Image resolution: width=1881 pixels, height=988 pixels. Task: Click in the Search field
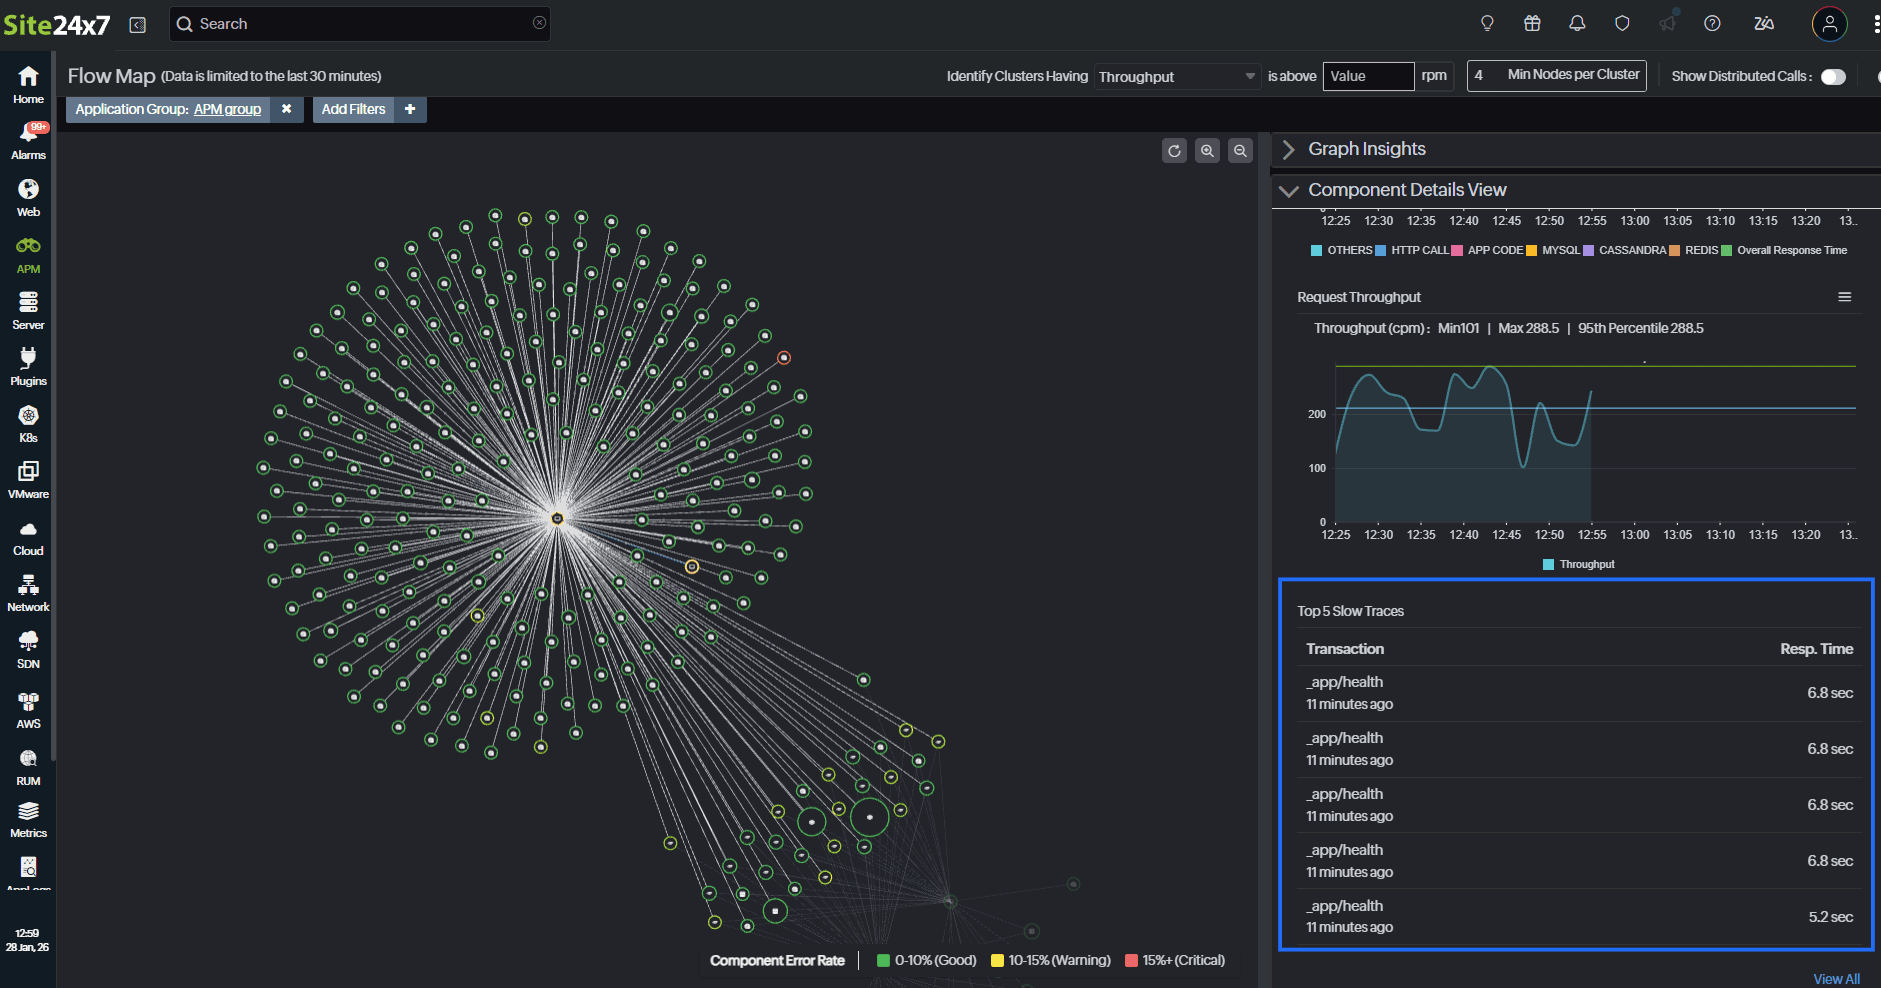[x=360, y=23]
